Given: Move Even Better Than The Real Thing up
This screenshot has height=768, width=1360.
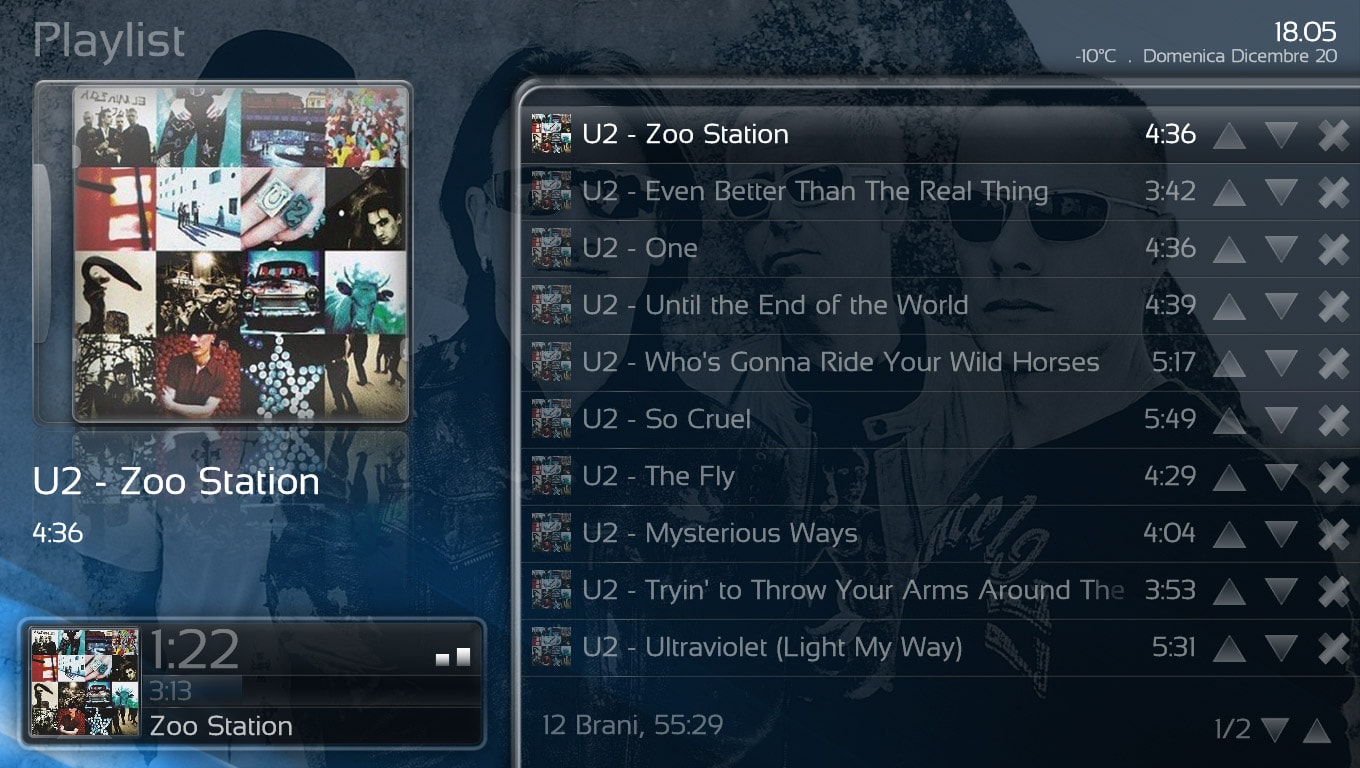Looking at the screenshot, I should 1229,192.
